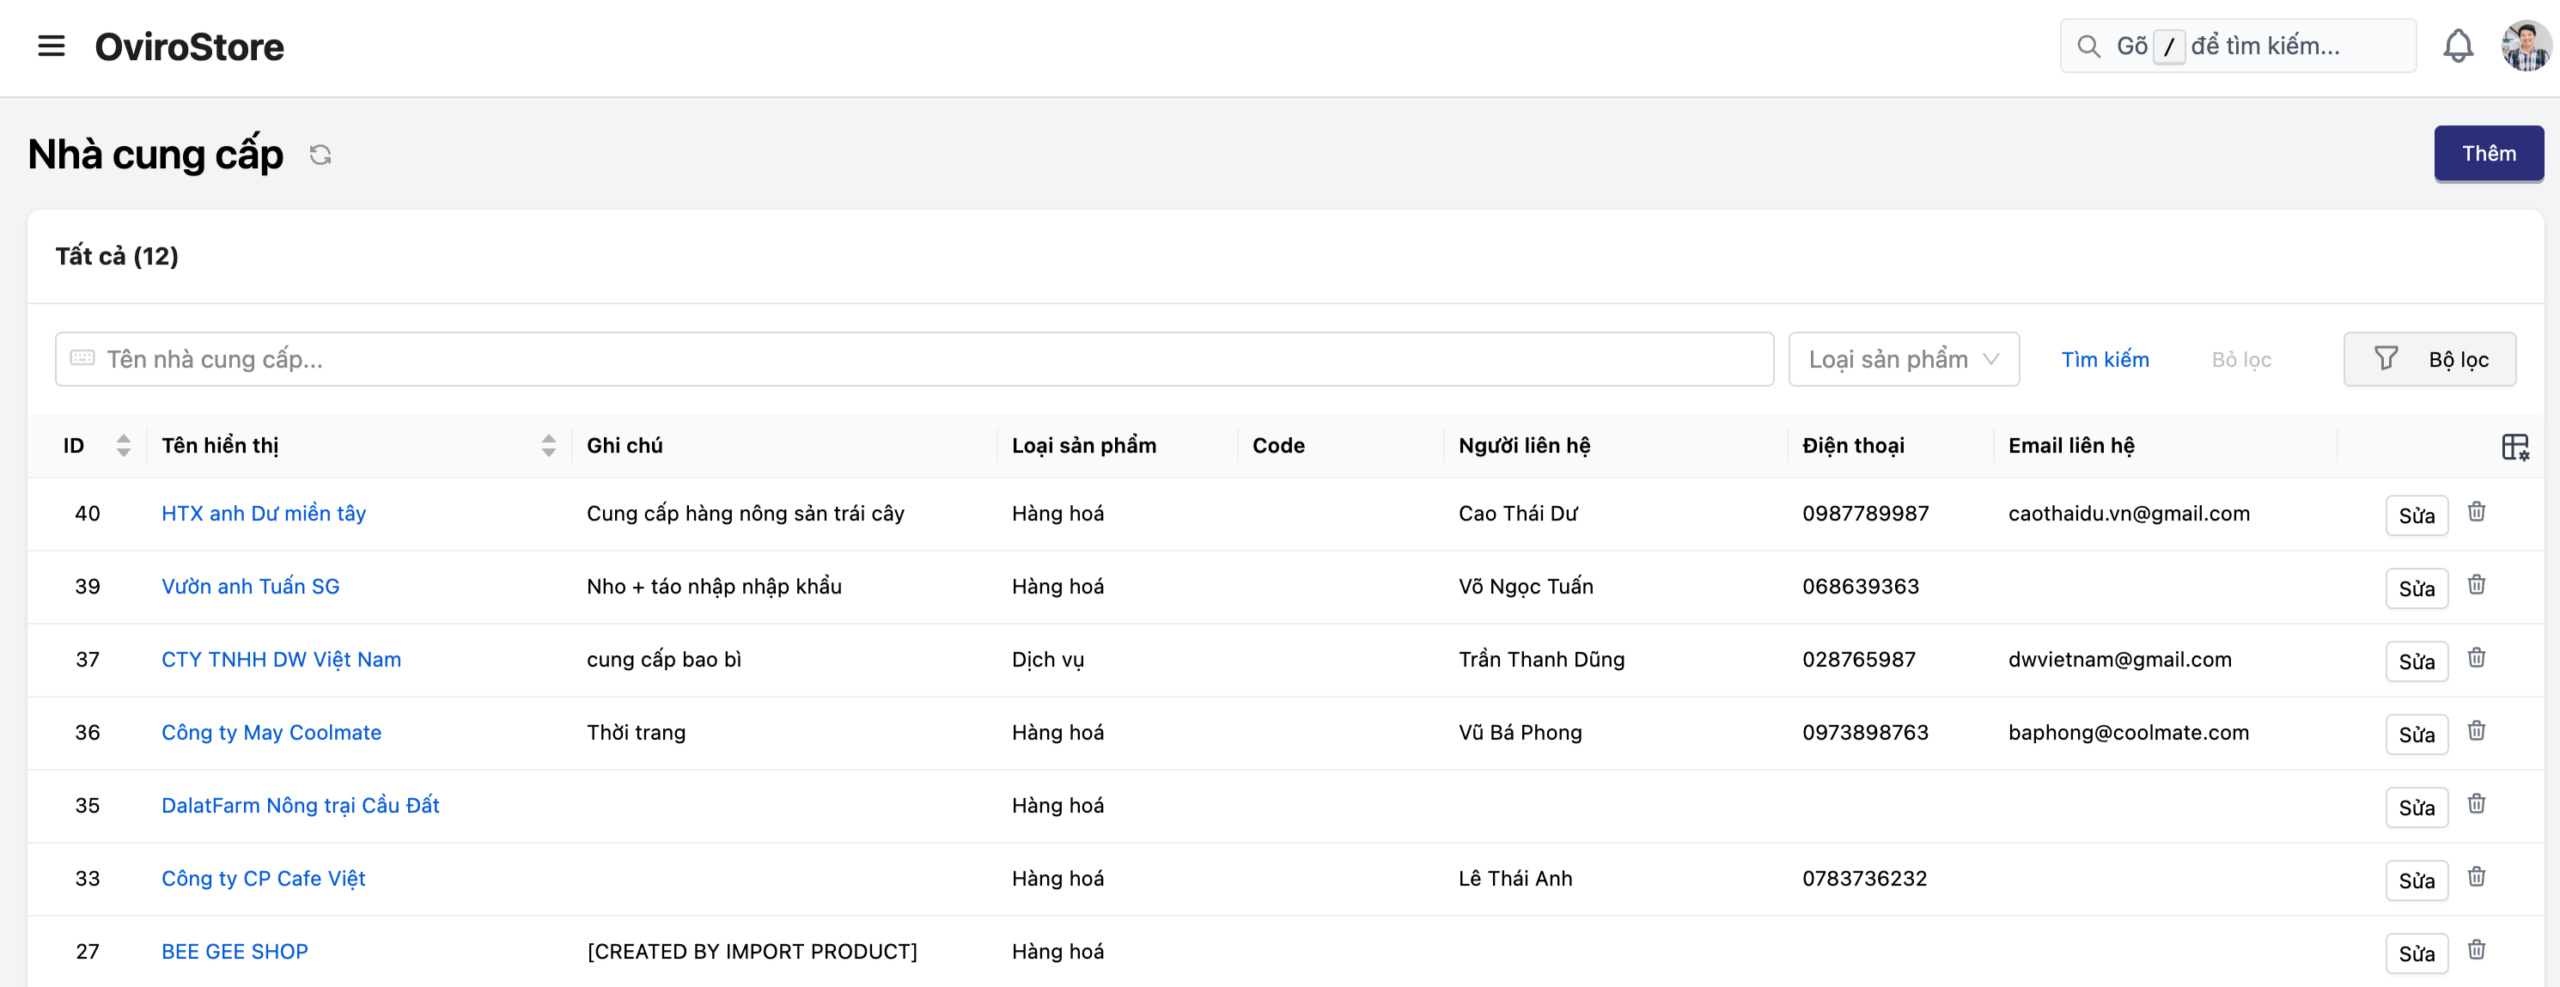Expand the Loại sản phẩm dropdown
Viewport: 2560px width, 987px height.
tap(1903, 359)
